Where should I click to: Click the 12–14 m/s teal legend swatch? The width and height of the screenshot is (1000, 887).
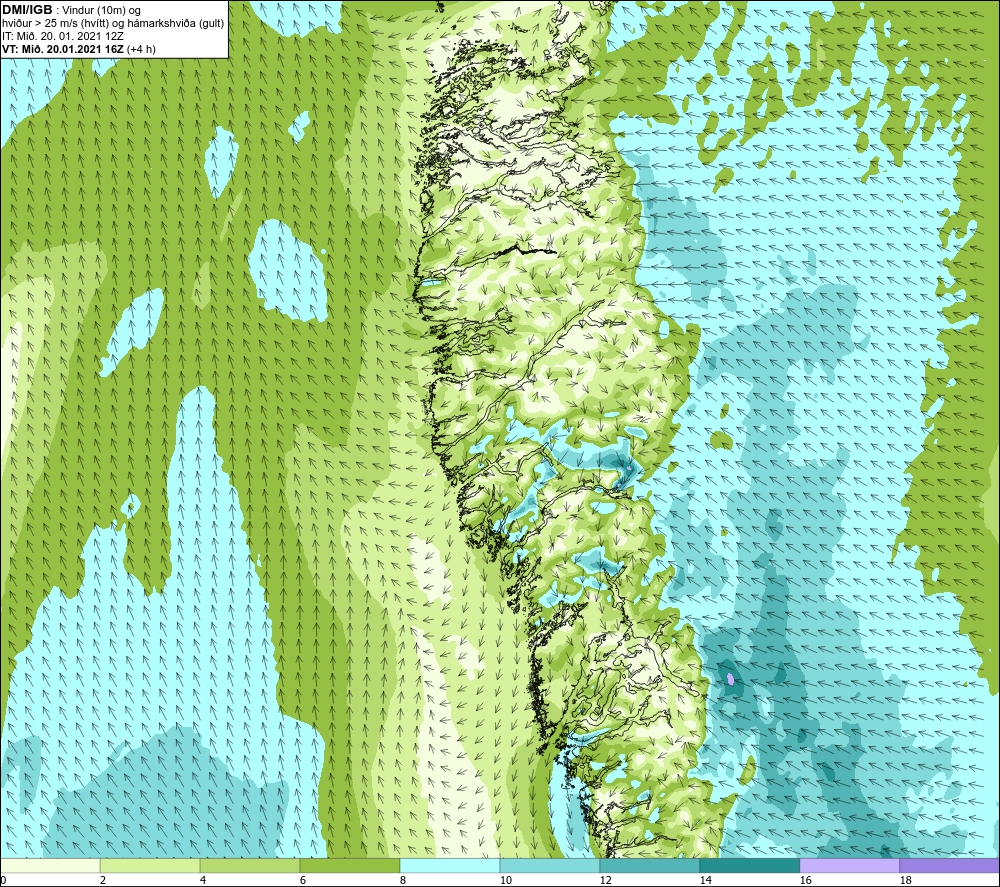(649, 865)
